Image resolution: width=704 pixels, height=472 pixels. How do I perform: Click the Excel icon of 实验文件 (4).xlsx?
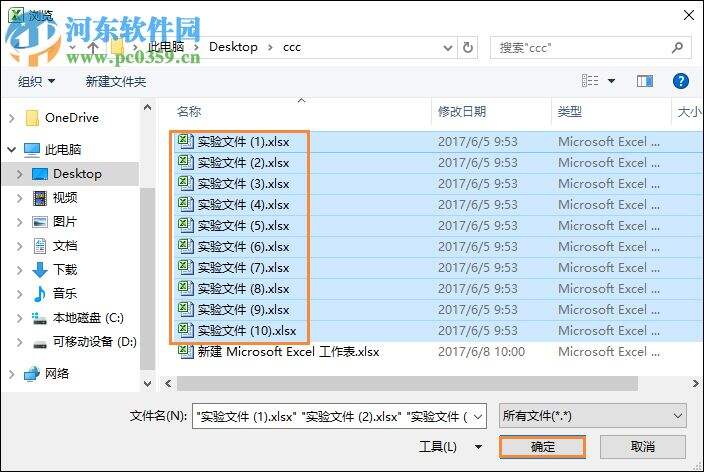pos(185,204)
